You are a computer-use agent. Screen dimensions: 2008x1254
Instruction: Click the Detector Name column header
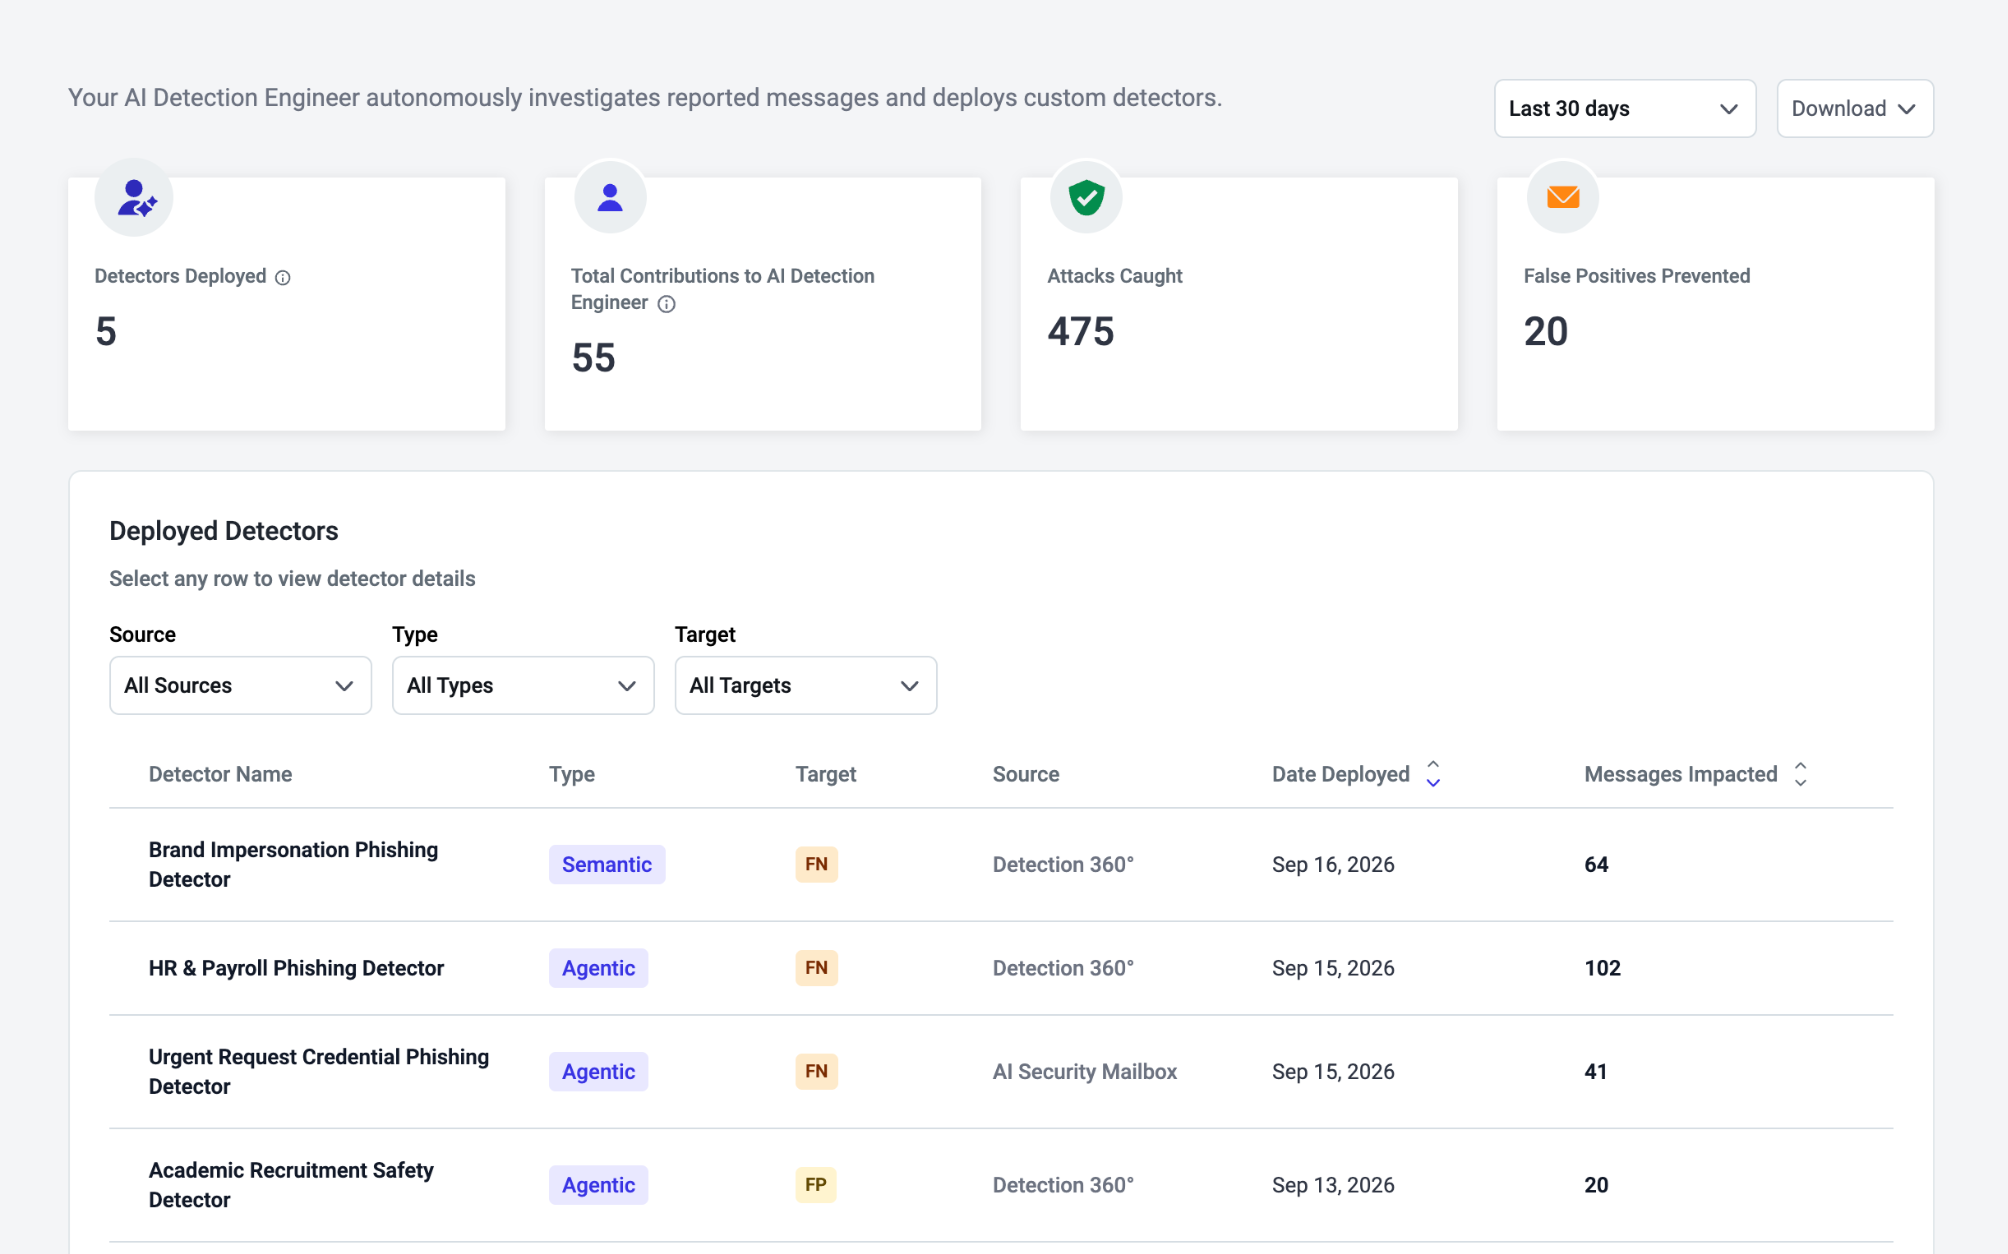[220, 774]
